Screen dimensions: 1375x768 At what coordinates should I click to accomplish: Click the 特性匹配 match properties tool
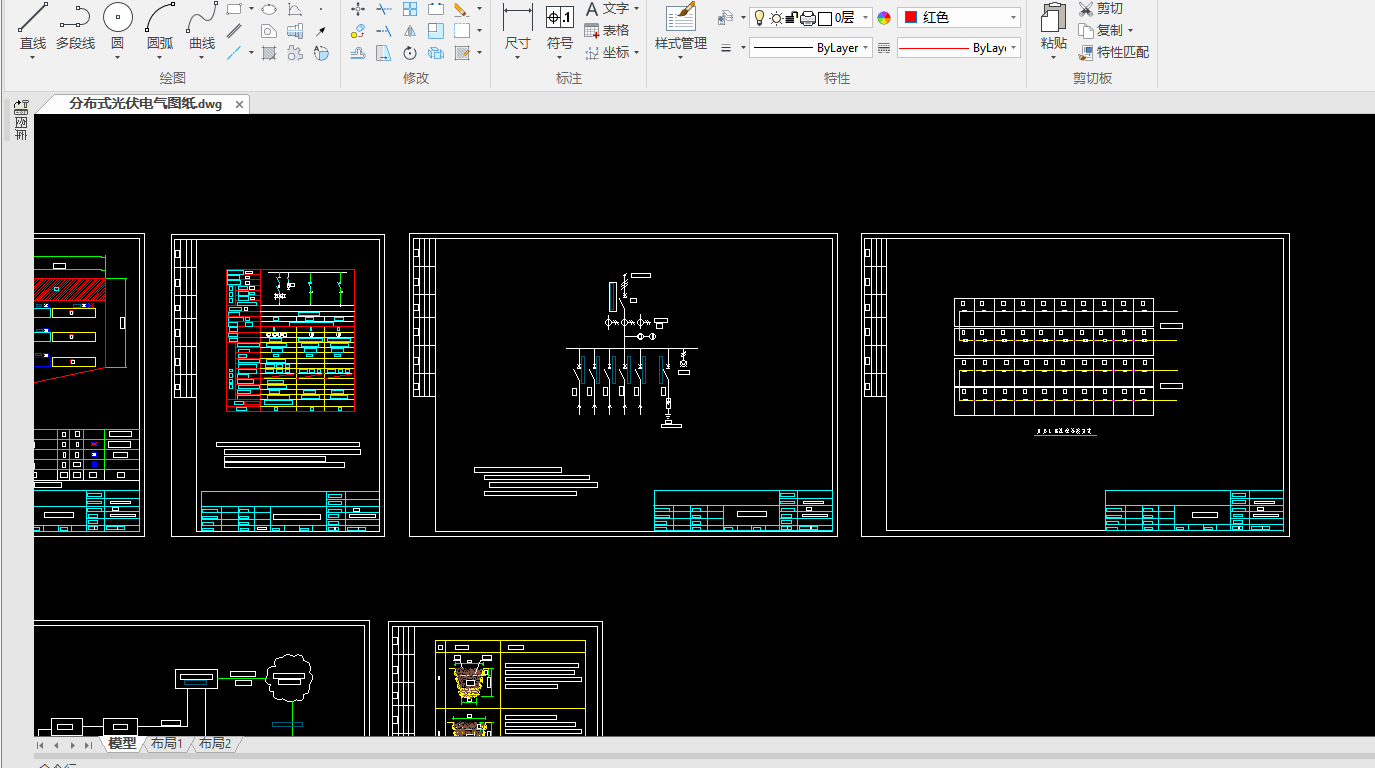(1113, 52)
